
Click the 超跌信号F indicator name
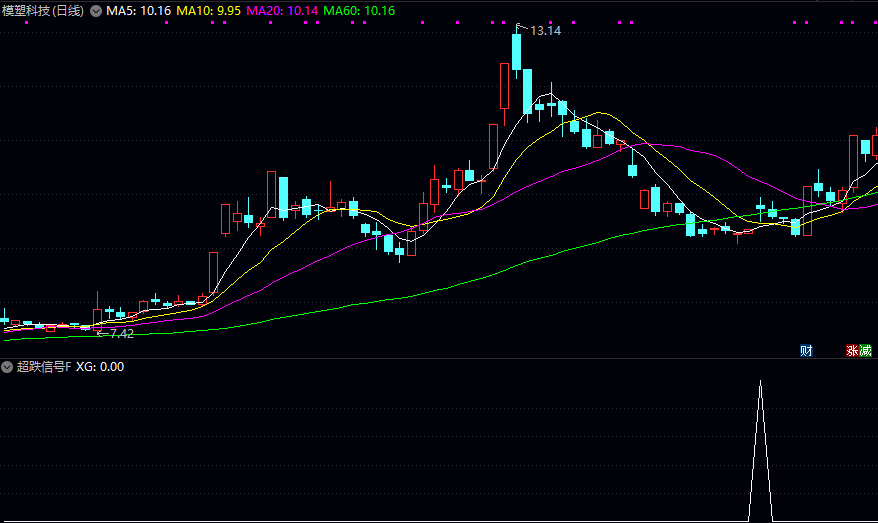(43, 367)
